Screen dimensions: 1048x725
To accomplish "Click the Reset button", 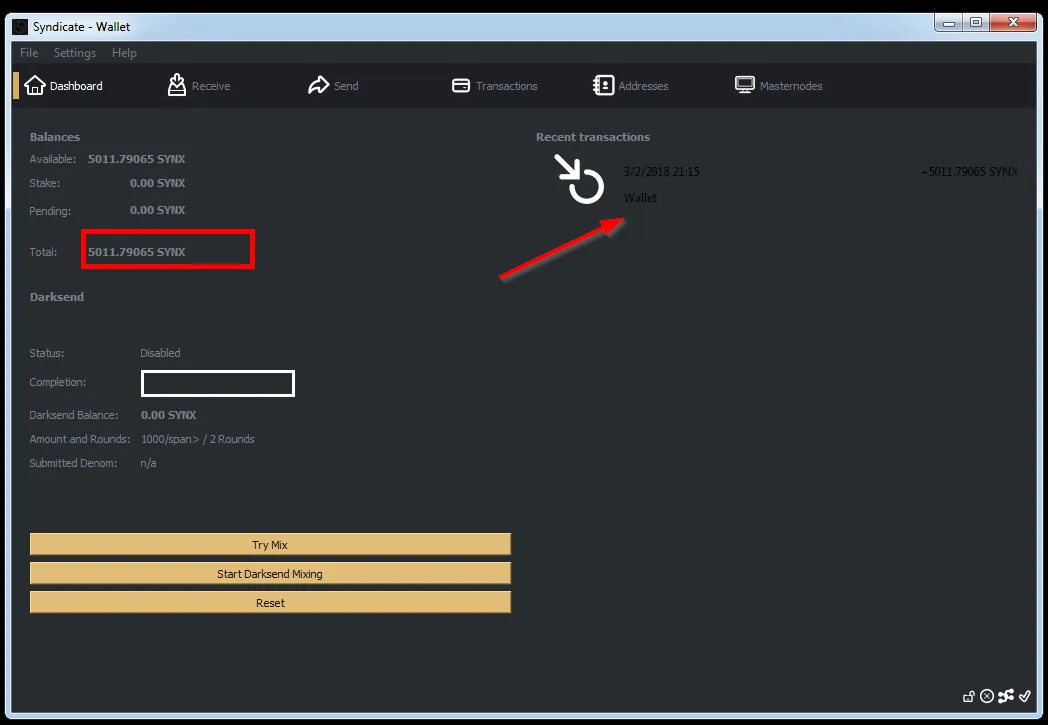I will pyautogui.click(x=270, y=603).
